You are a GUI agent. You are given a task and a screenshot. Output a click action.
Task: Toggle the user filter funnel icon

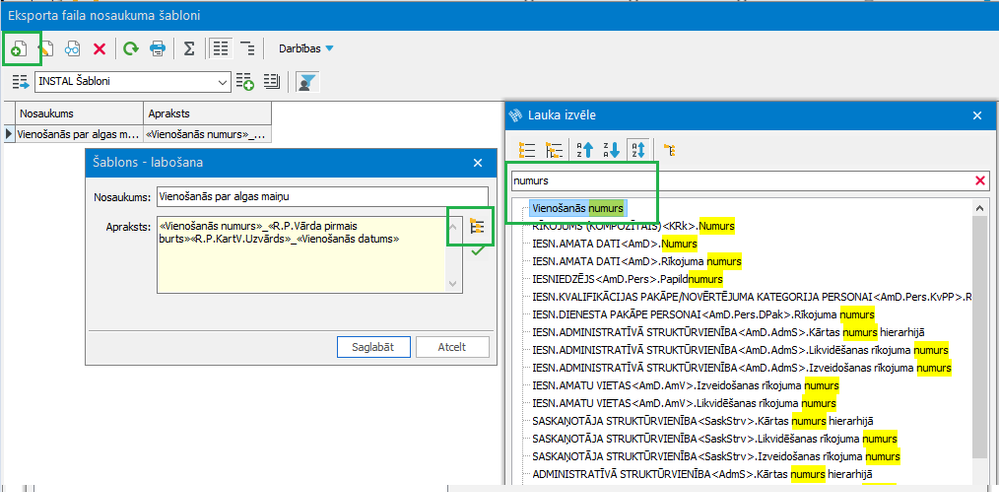click(x=308, y=82)
